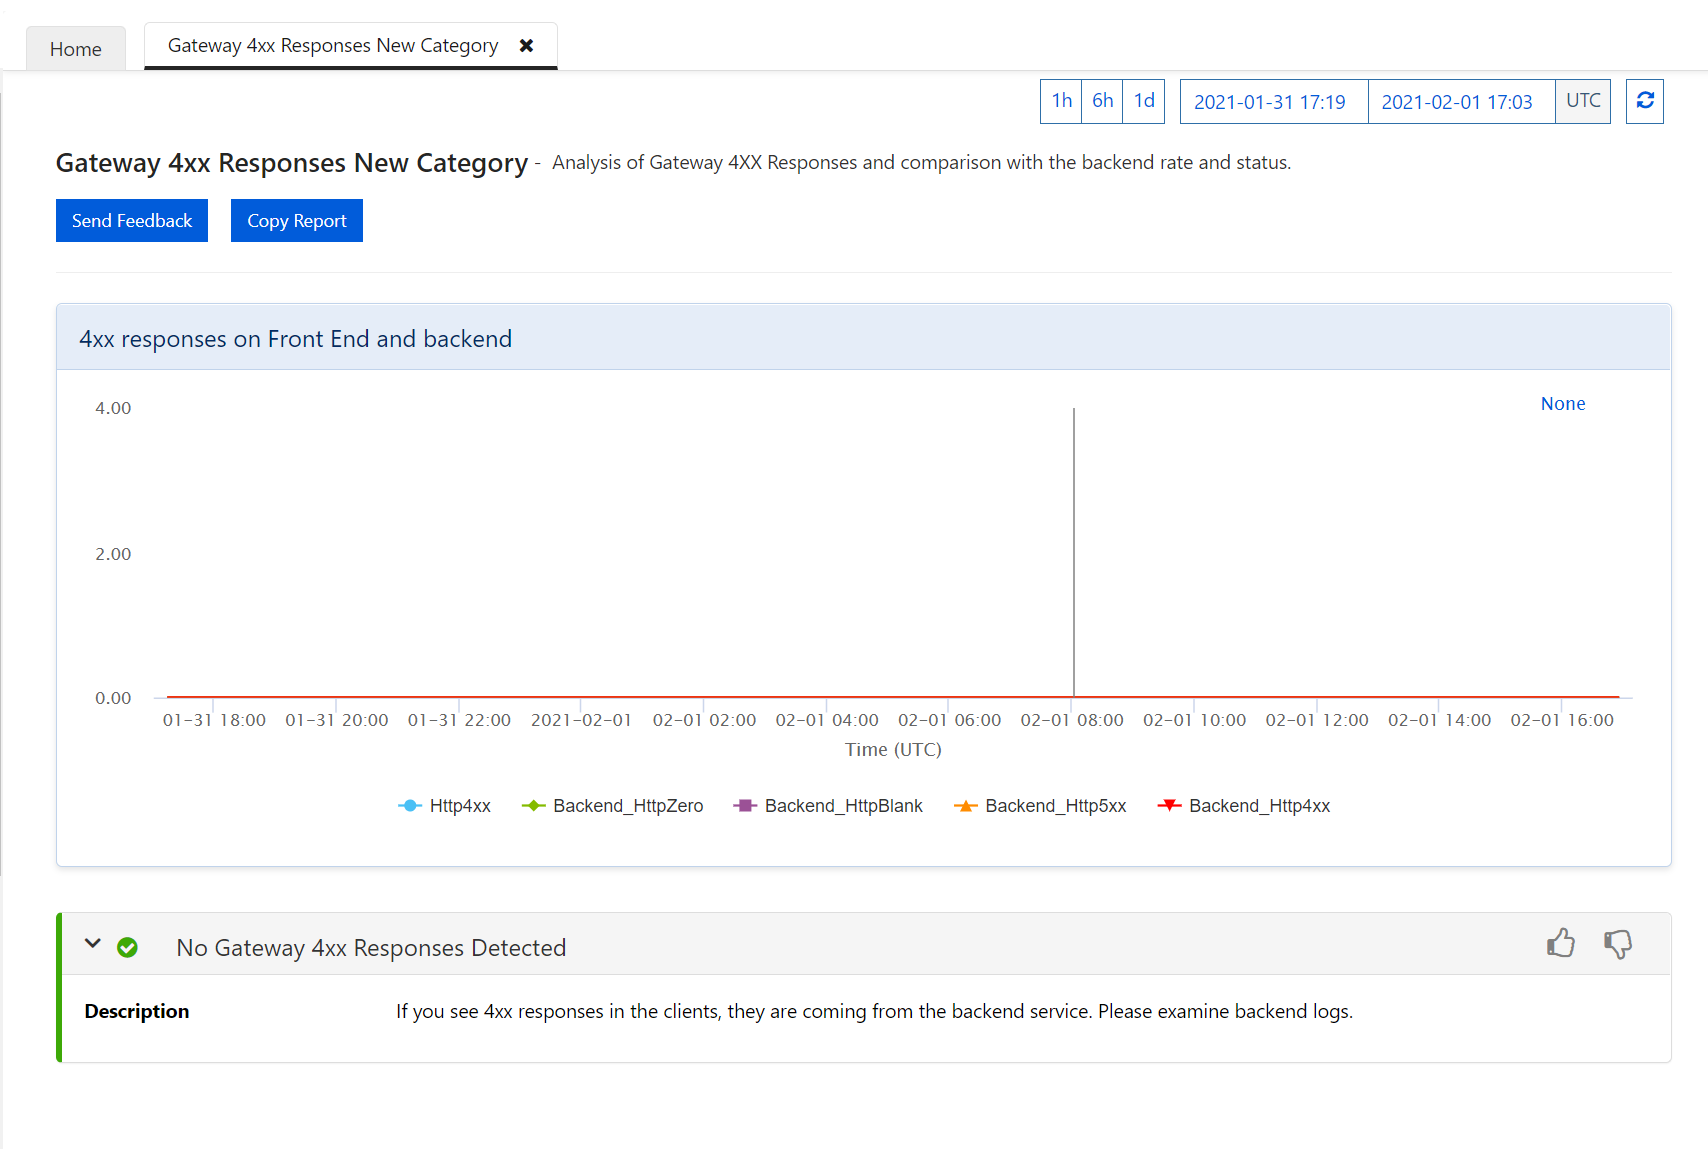Toggle the Http4xx legend series
Screen dimensions: 1708x1149
(445, 806)
